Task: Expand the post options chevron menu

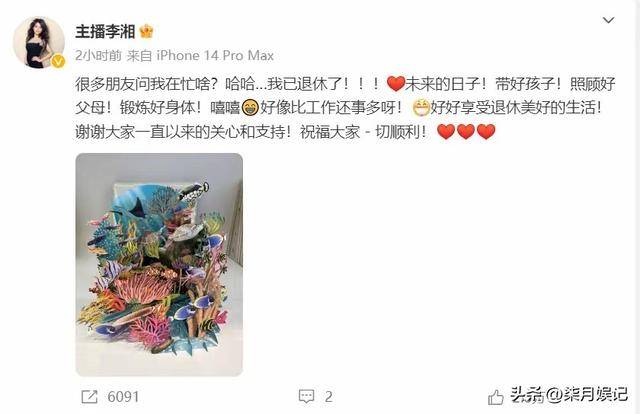Action: point(609,20)
